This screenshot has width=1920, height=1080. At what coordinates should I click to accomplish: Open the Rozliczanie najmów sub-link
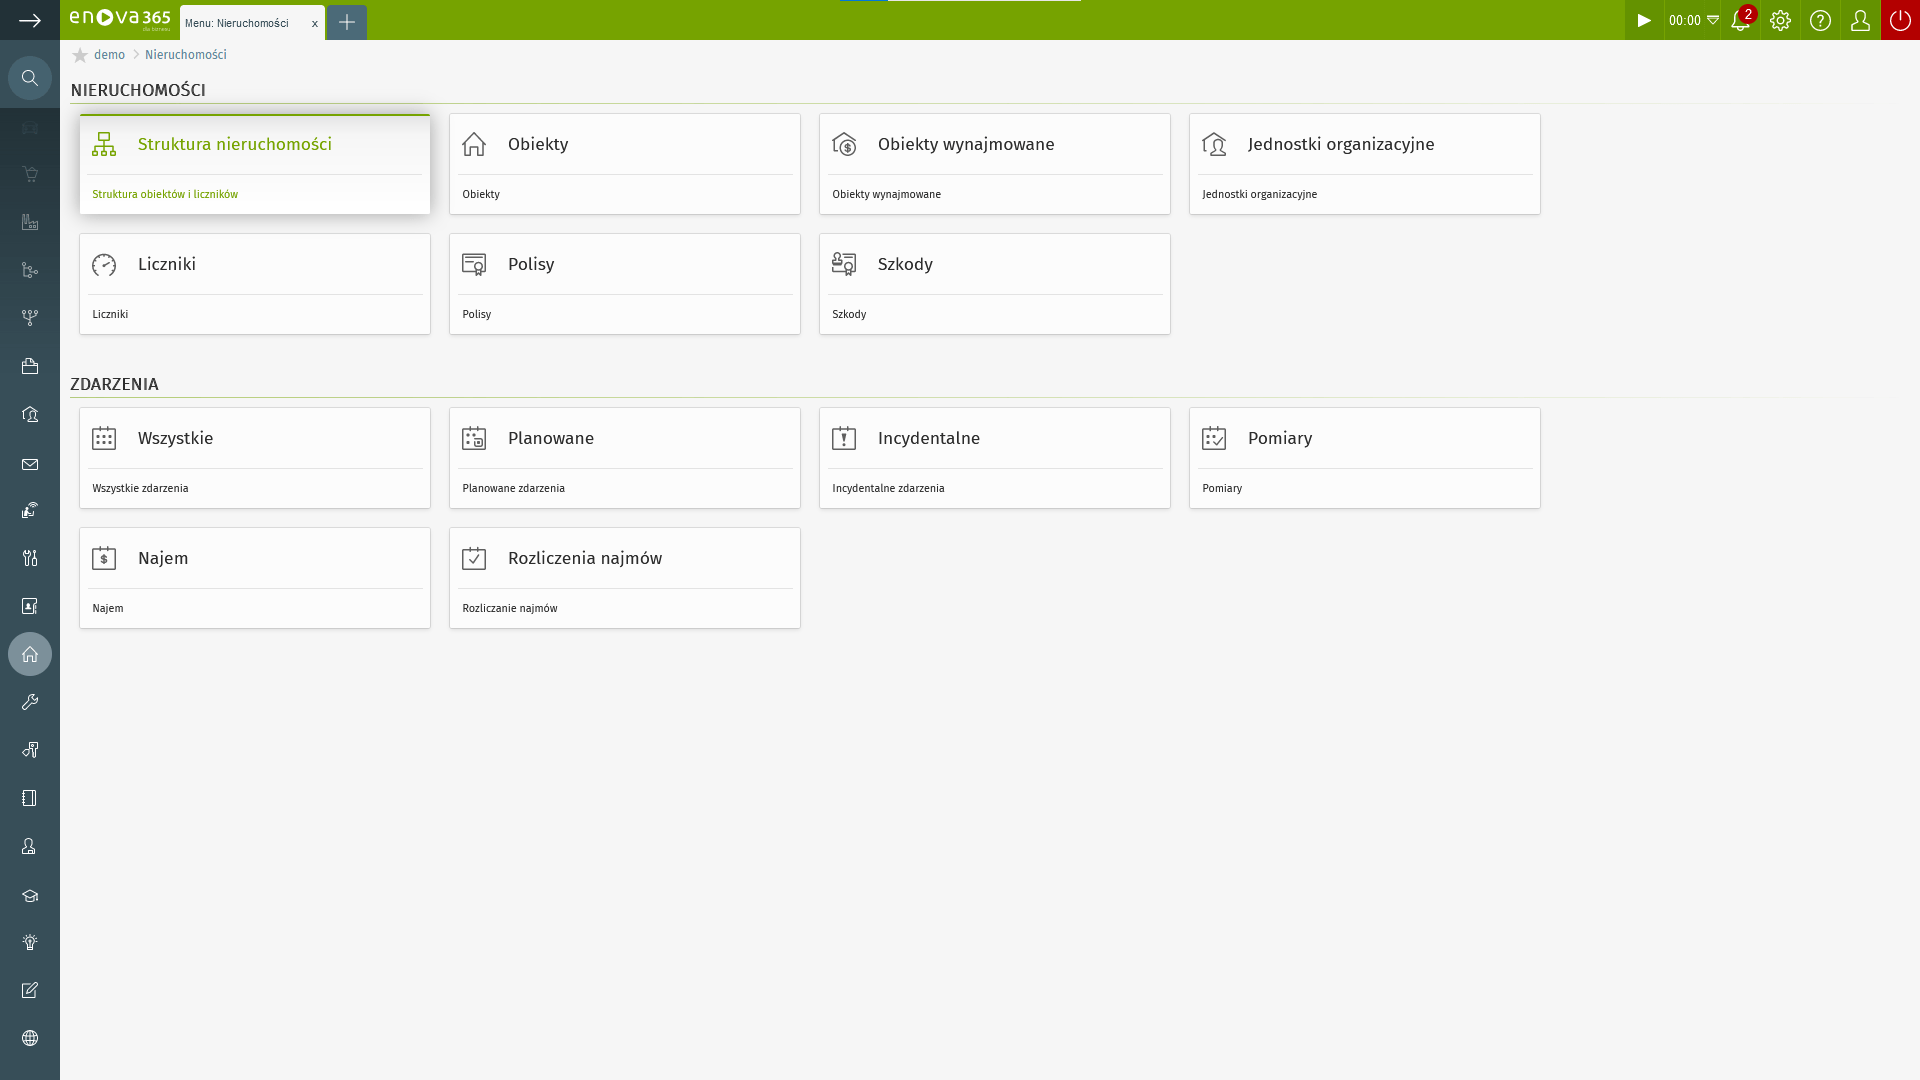pos(510,608)
